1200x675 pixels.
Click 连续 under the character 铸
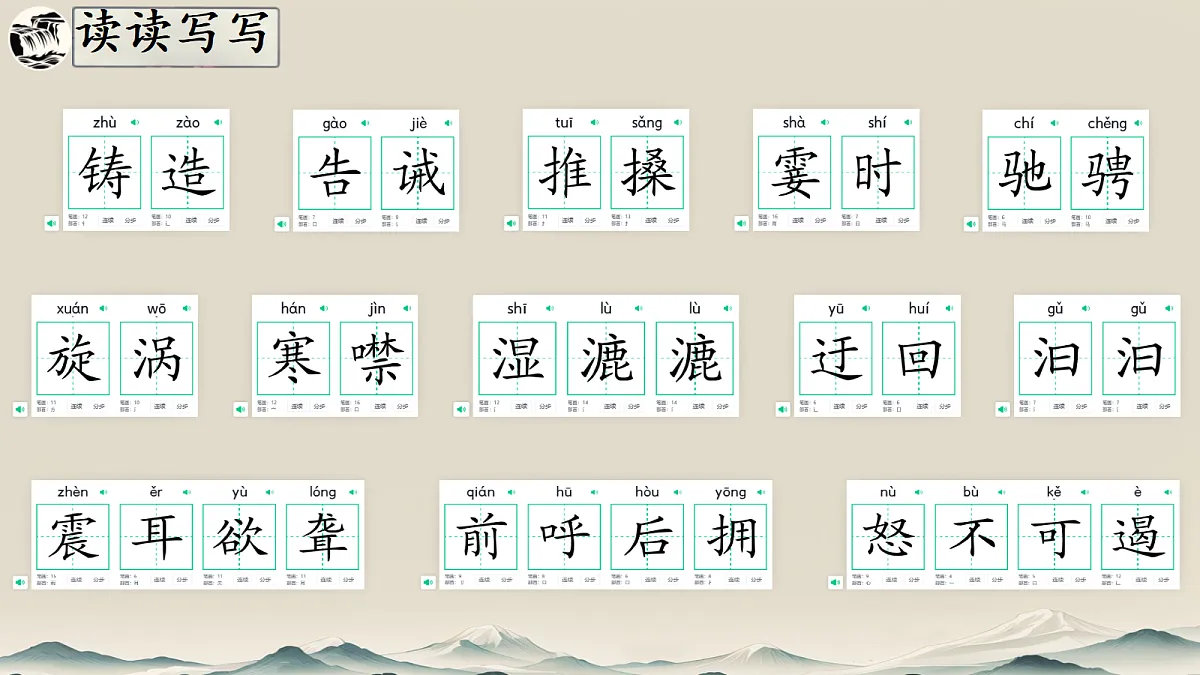[x=107, y=220]
